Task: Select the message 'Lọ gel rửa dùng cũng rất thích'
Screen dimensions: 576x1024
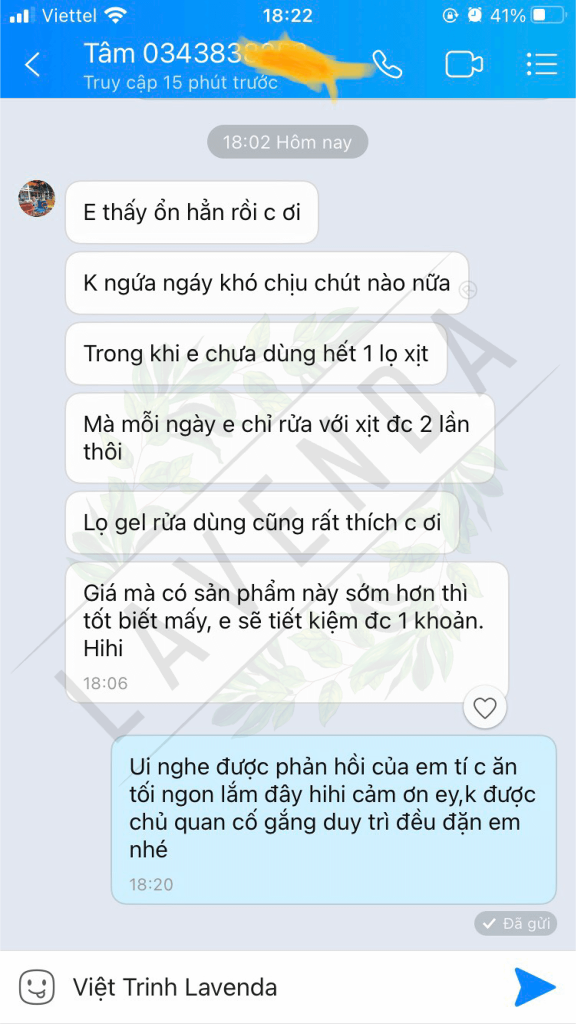Action: tap(262, 522)
